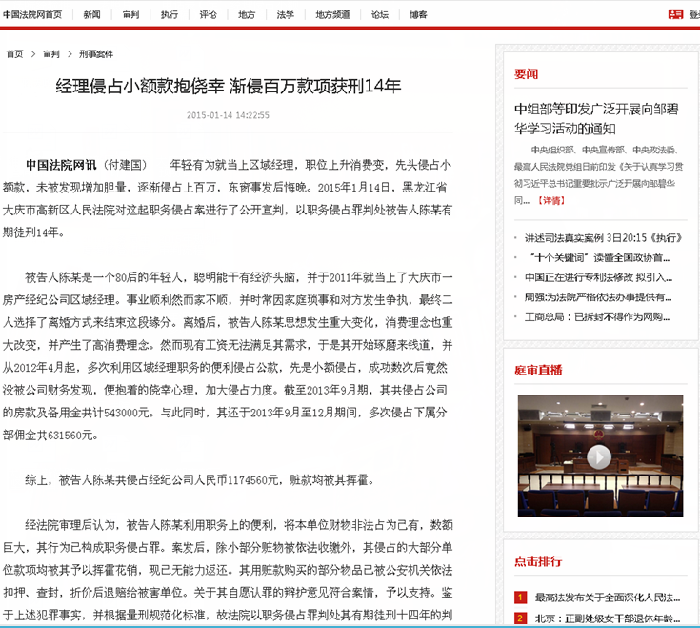Open news item “十个关键词”读懂全国政协
The image size is (700, 628).
pyautogui.click(x=600, y=258)
